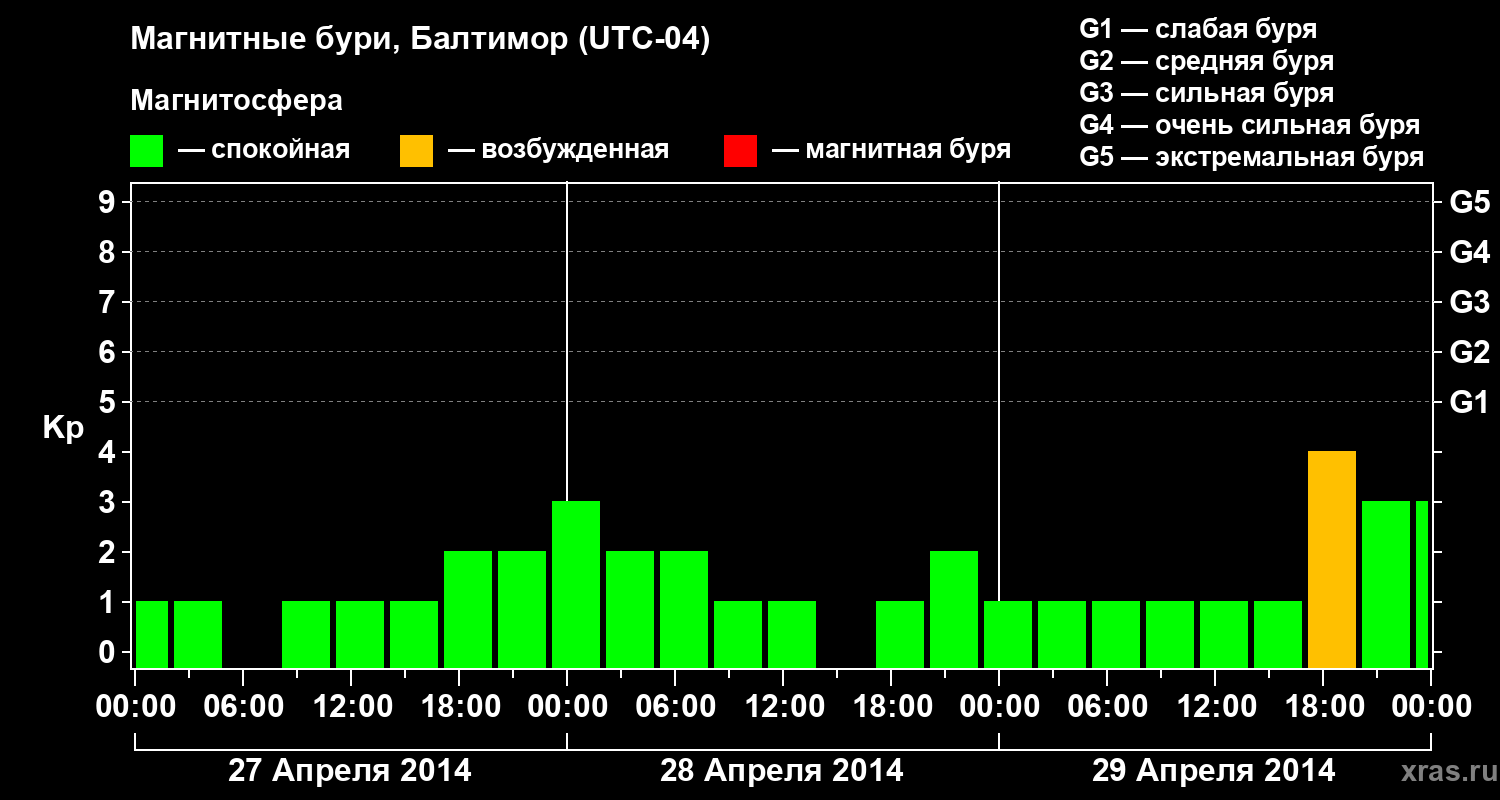
Task: Click the chart title 'Магнитные бури, Балтимор (UTC-04)'
Action: (x=420, y=41)
